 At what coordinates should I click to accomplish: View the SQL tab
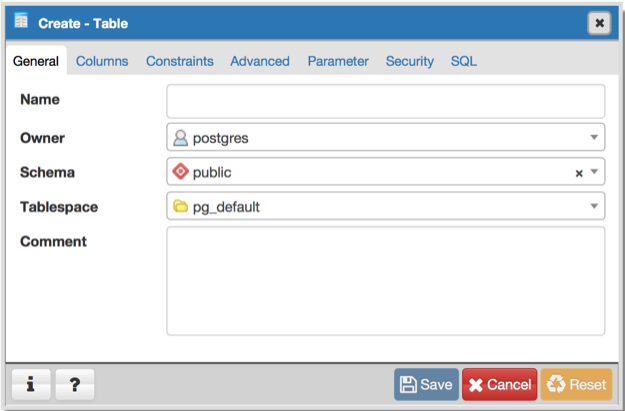pyautogui.click(x=464, y=61)
